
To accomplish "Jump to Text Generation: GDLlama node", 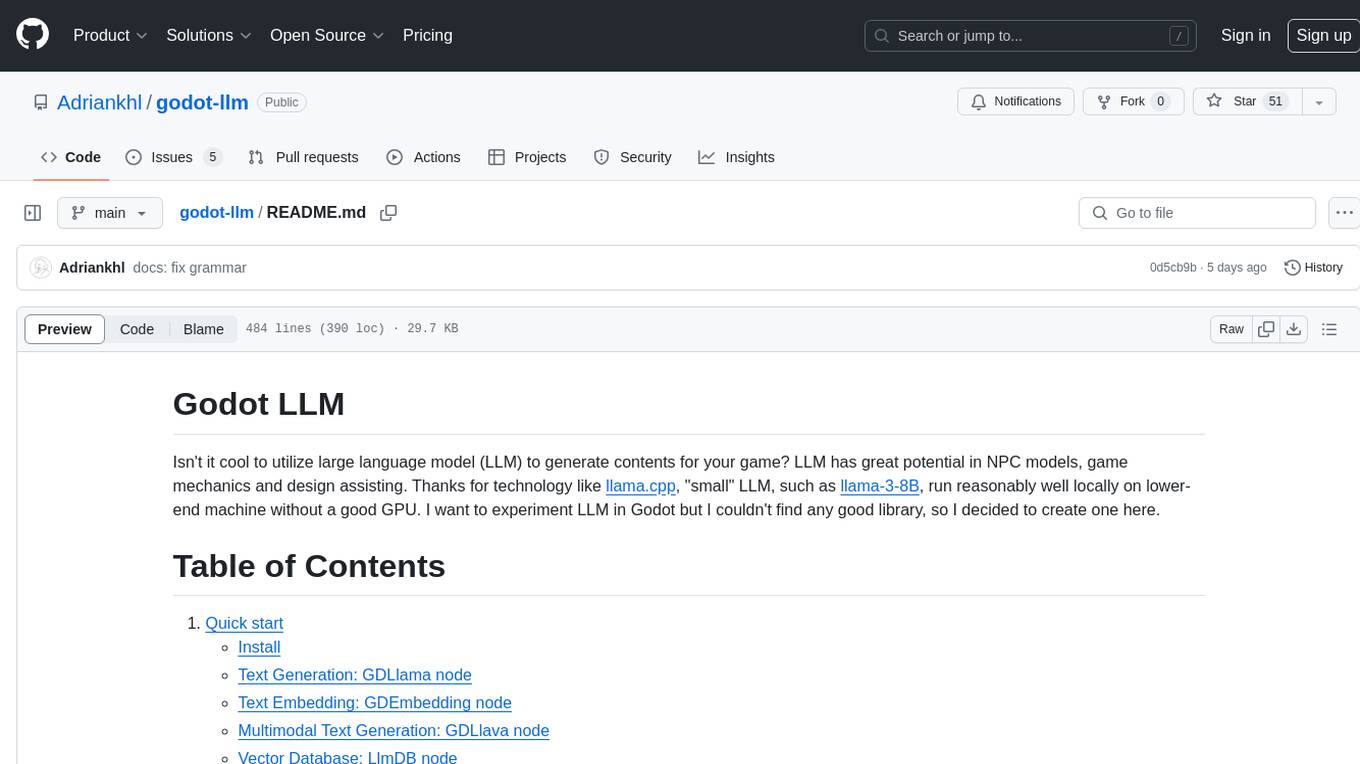I will point(355,675).
